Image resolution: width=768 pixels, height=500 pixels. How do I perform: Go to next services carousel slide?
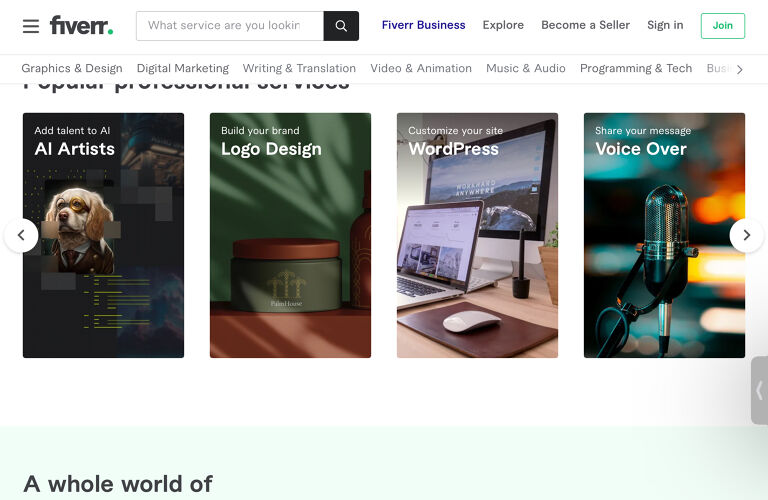(x=746, y=236)
